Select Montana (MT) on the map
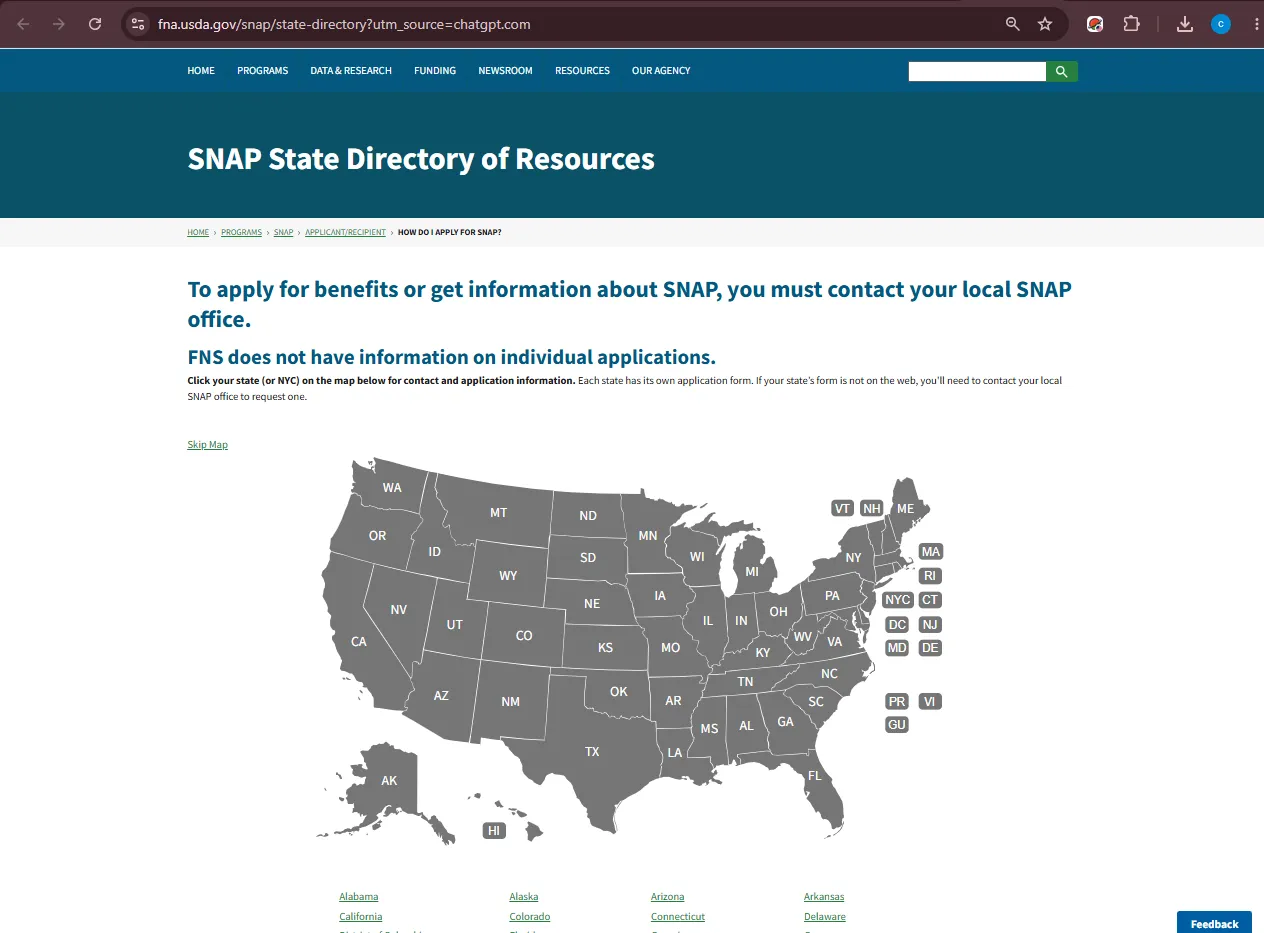 coord(498,513)
